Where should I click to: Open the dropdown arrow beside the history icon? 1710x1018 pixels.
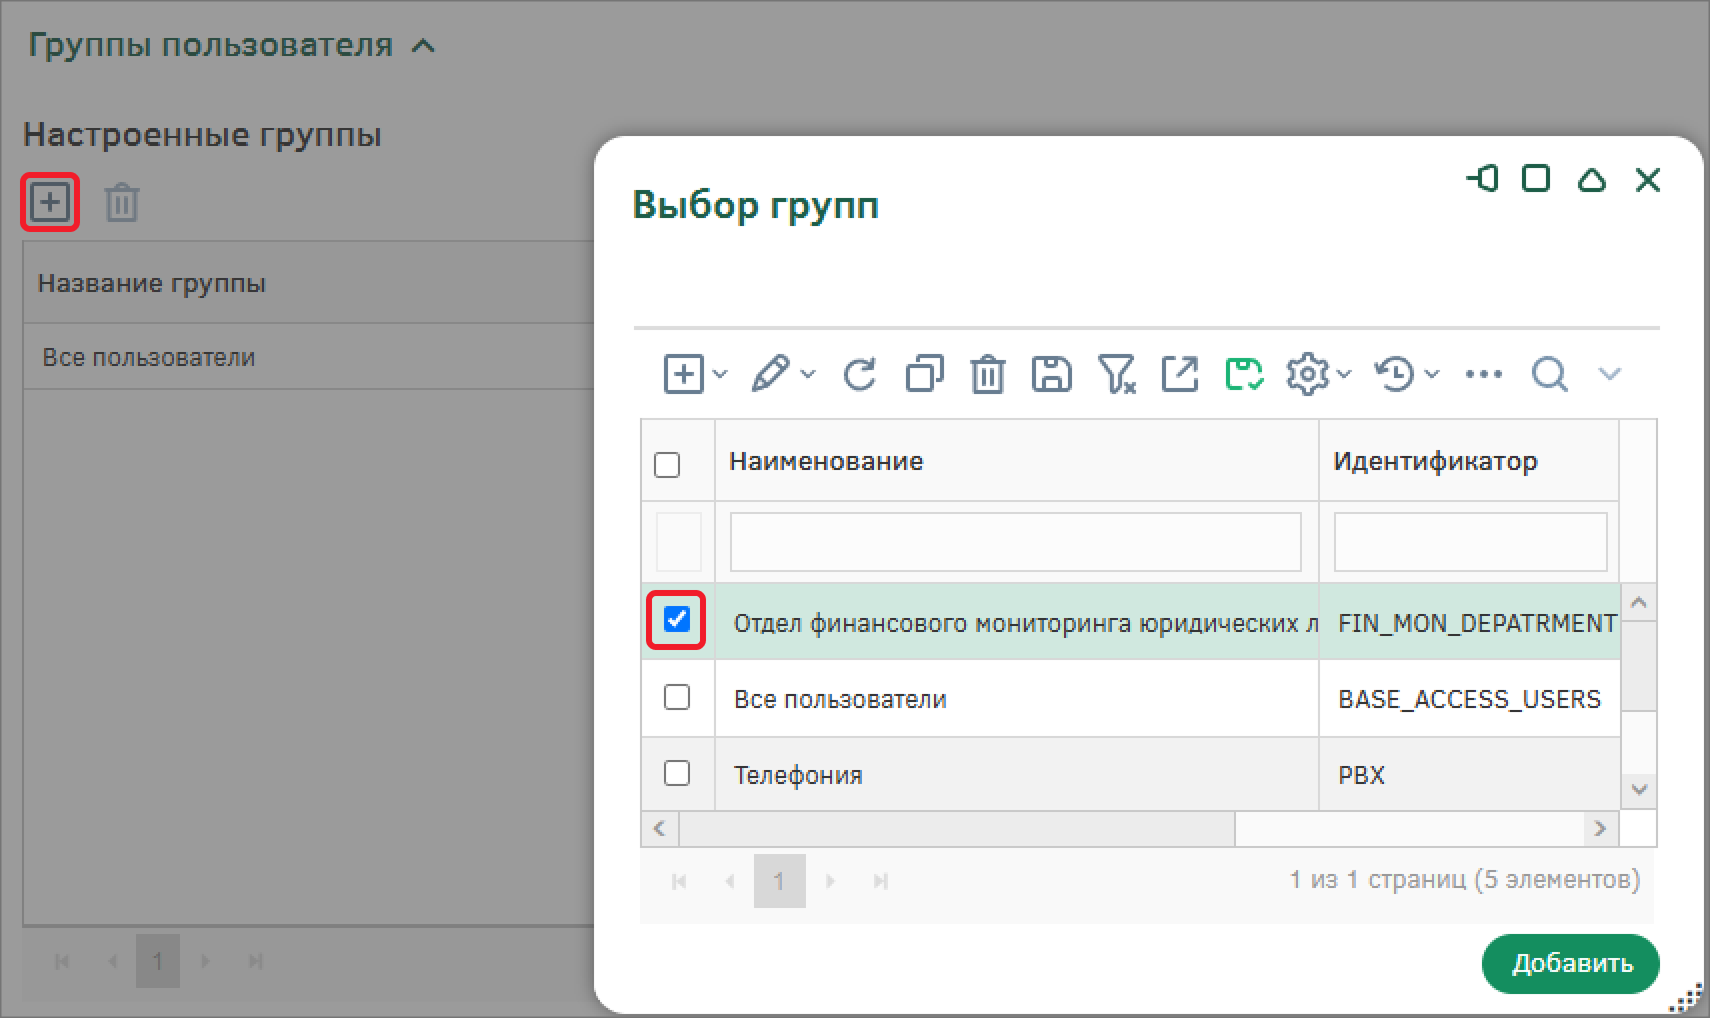point(1432,374)
